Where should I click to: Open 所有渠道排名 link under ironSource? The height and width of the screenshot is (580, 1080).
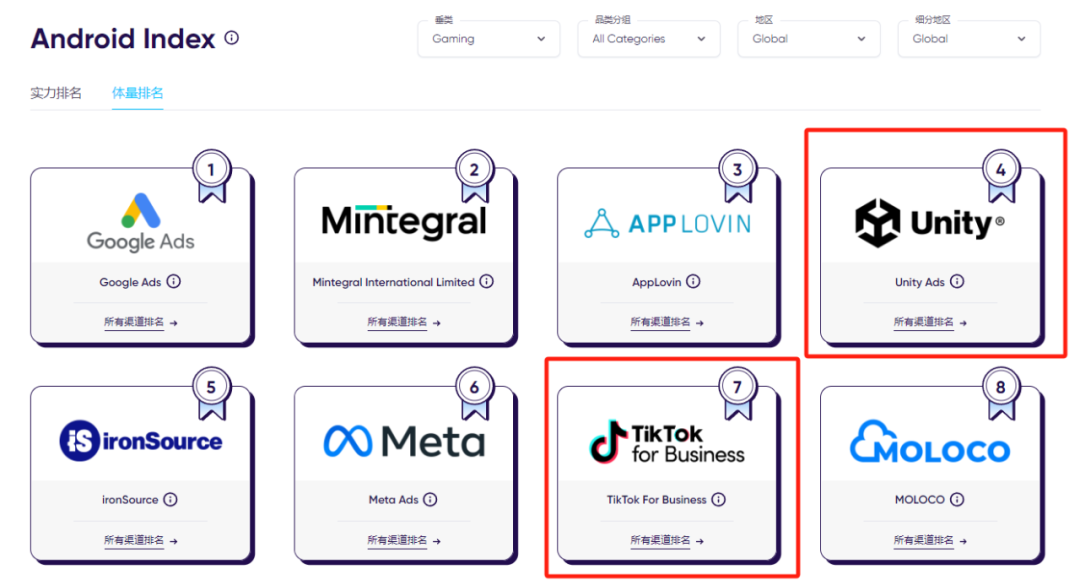click(141, 541)
